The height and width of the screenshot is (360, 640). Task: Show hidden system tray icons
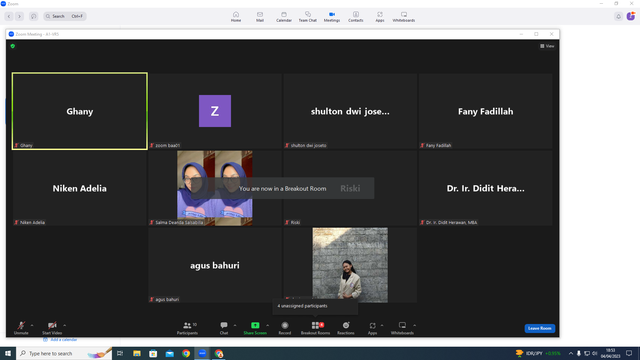point(571,353)
